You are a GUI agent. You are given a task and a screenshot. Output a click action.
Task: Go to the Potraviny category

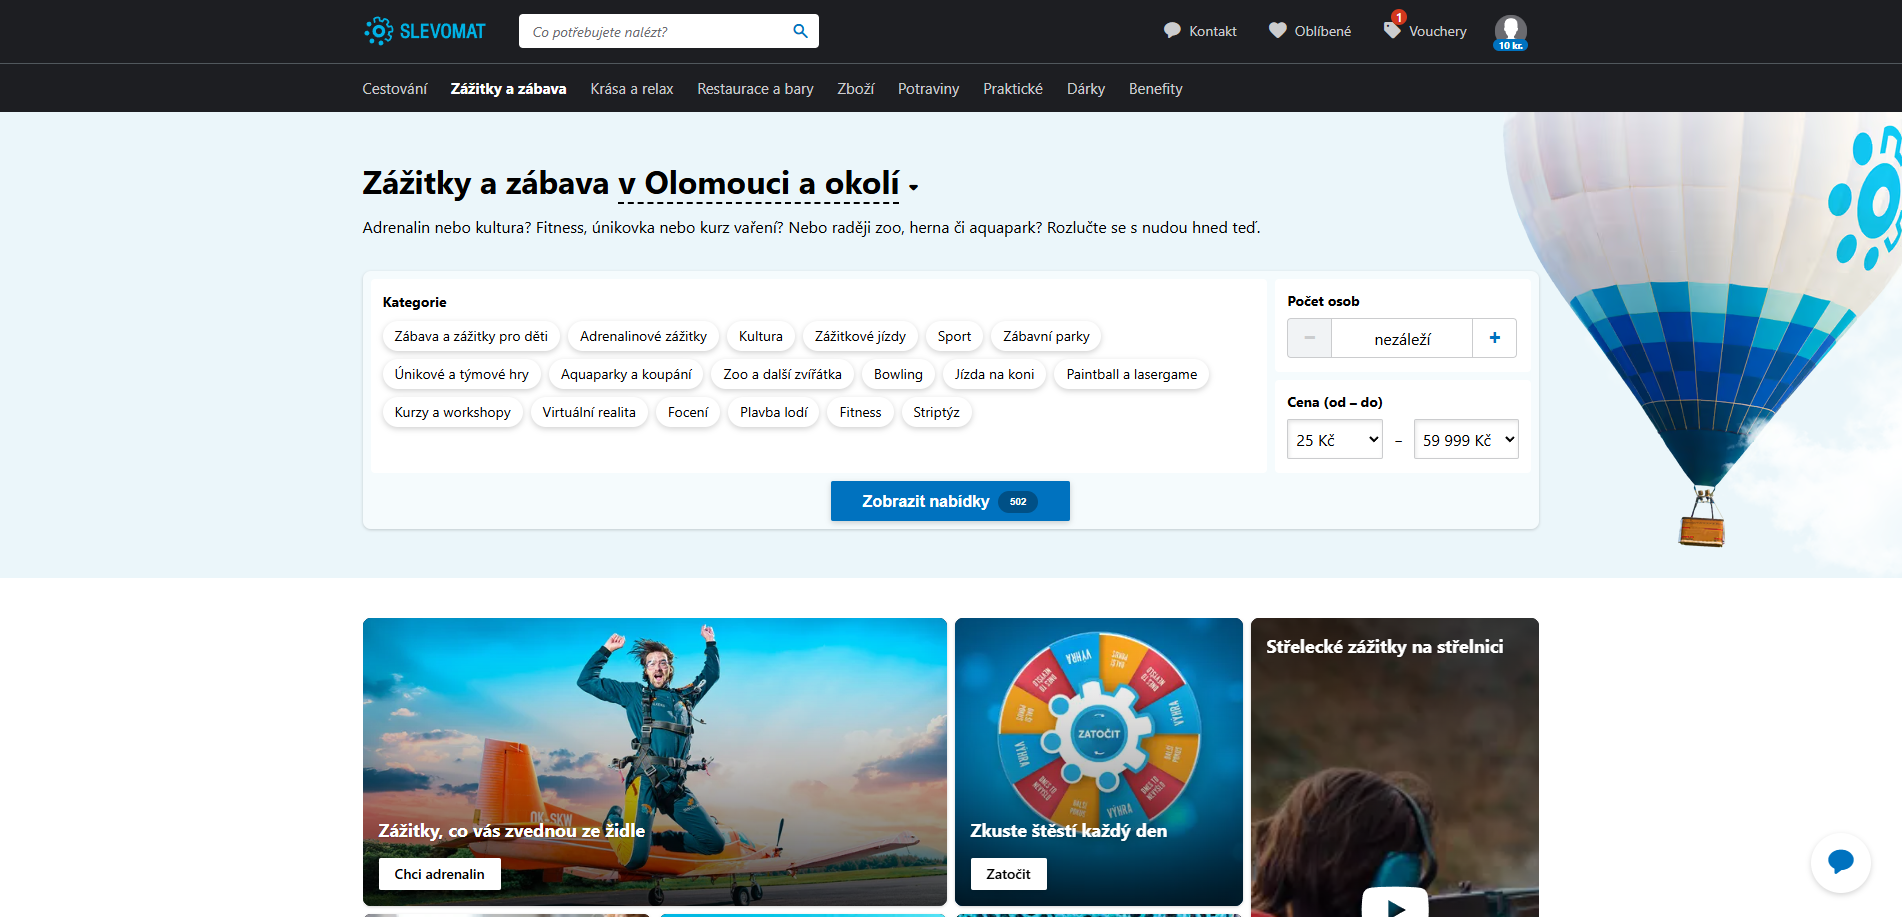click(x=928, y=89)
